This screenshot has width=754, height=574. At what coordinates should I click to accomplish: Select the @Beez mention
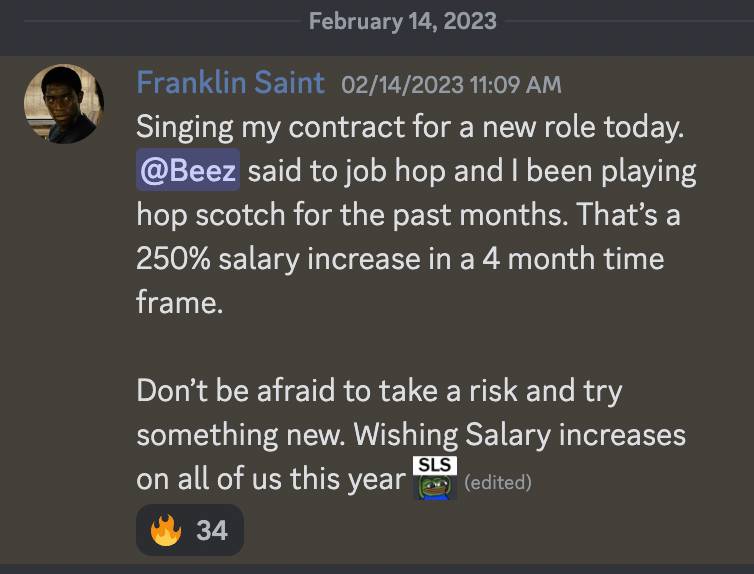[x=188, y=170]
